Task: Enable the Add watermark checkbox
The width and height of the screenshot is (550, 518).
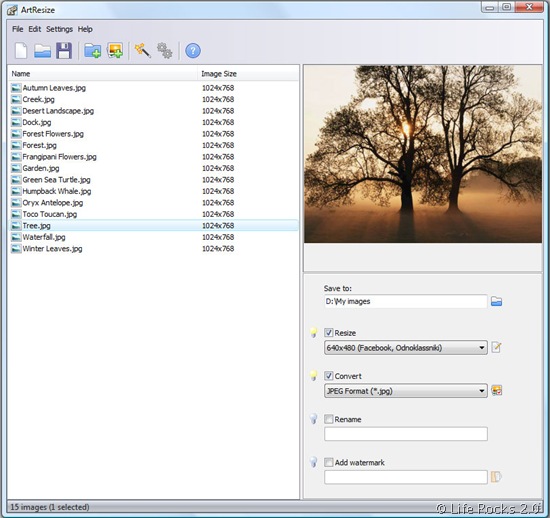Action: click(x=329, y=462)
